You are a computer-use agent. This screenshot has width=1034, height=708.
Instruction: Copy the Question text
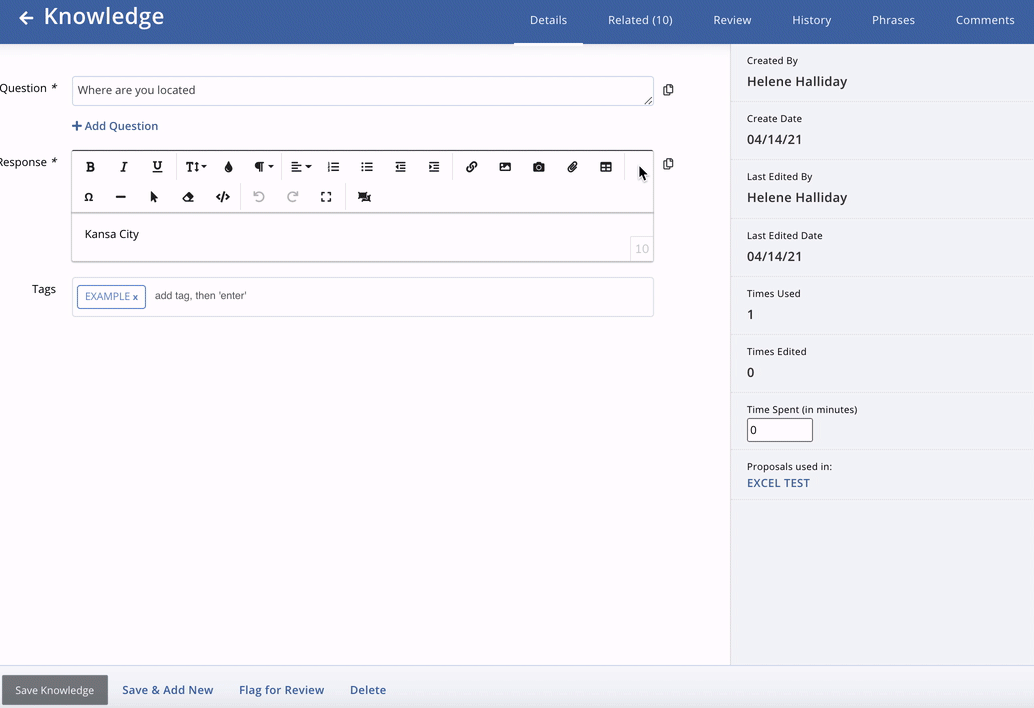tap(668, 90)
